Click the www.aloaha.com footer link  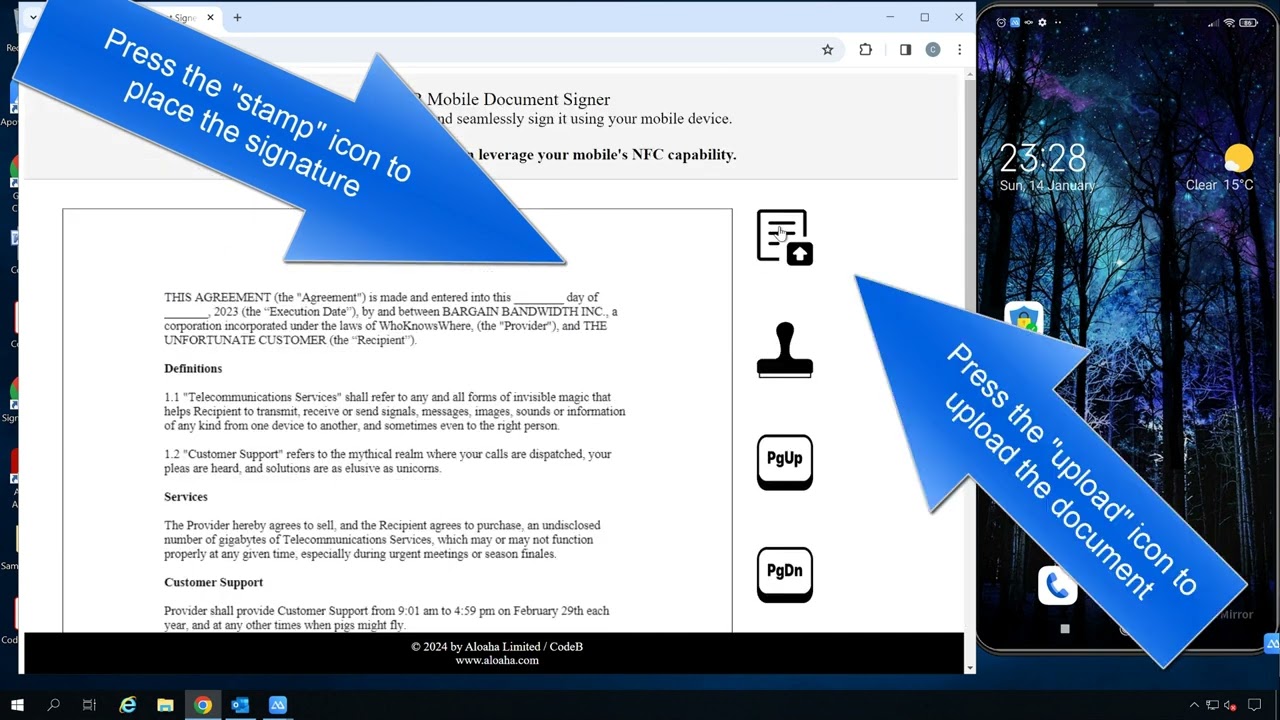point(497,660)
